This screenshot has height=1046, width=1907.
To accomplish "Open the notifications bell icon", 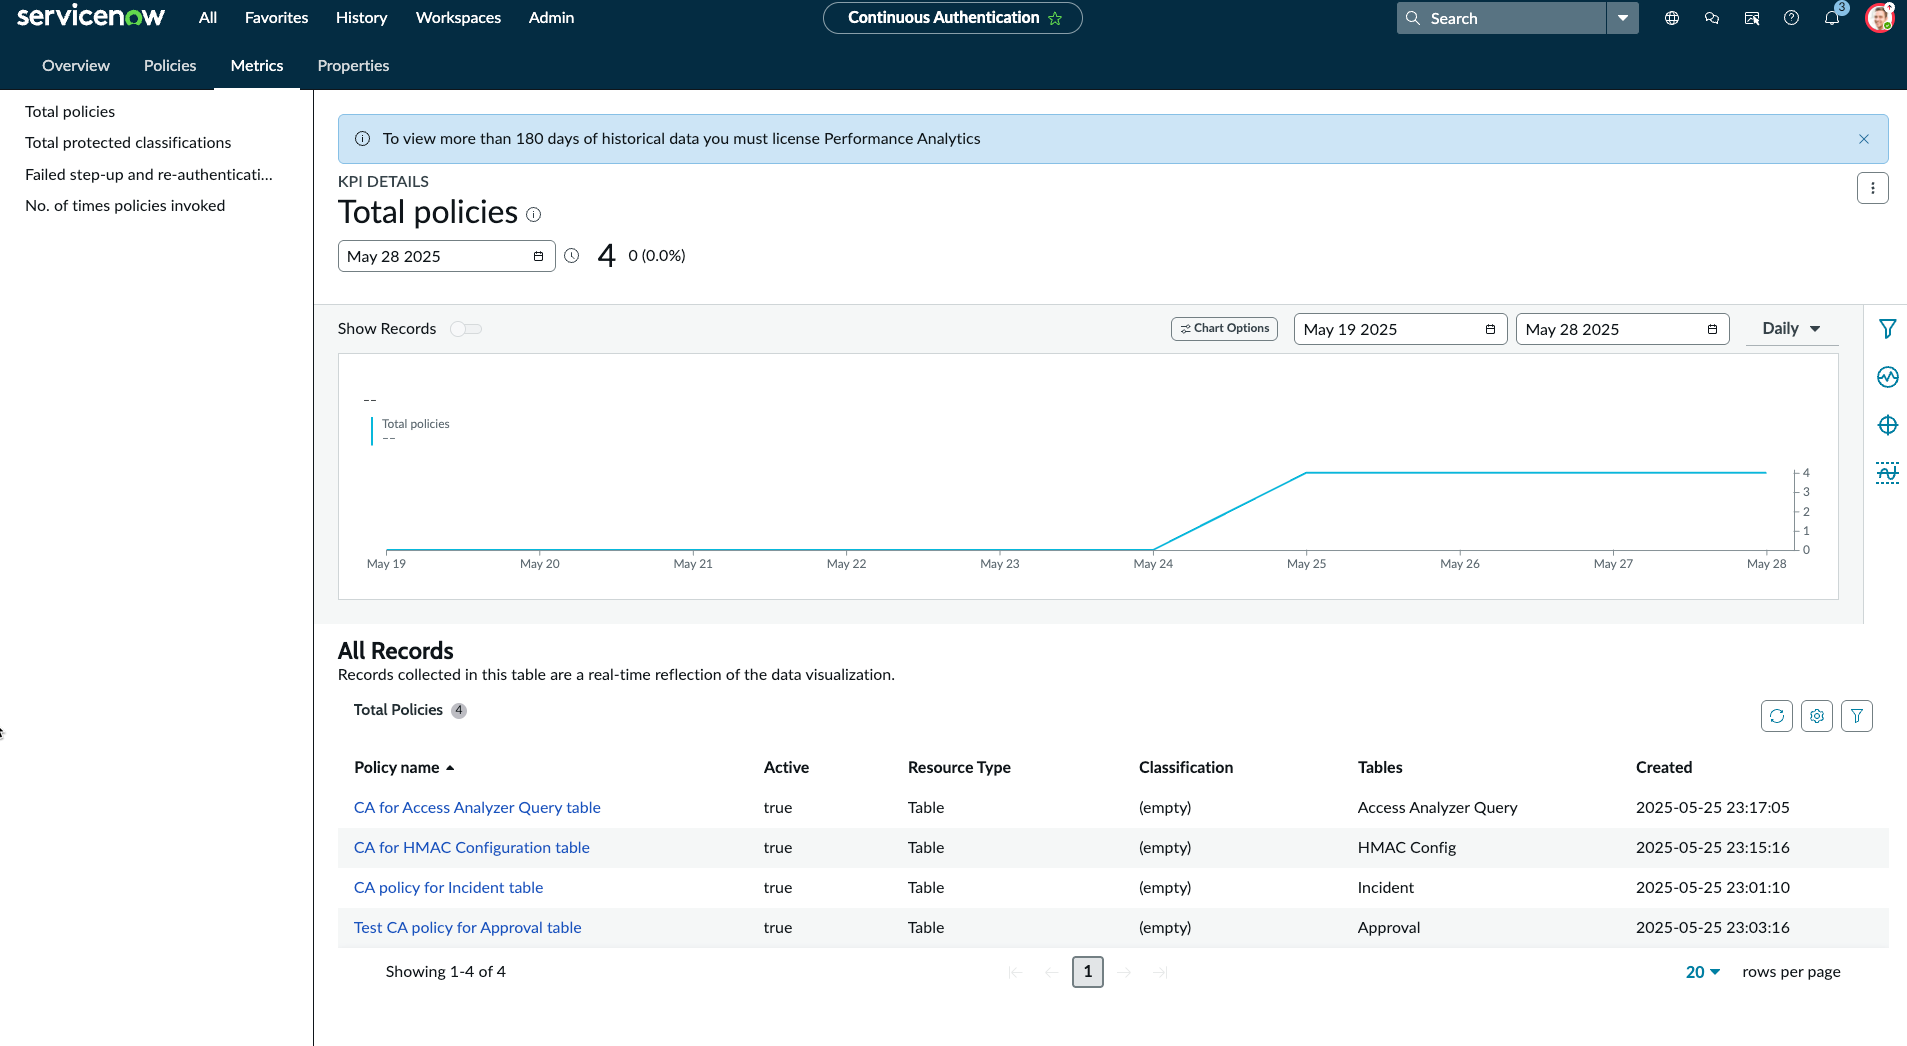I will 1832,18.
